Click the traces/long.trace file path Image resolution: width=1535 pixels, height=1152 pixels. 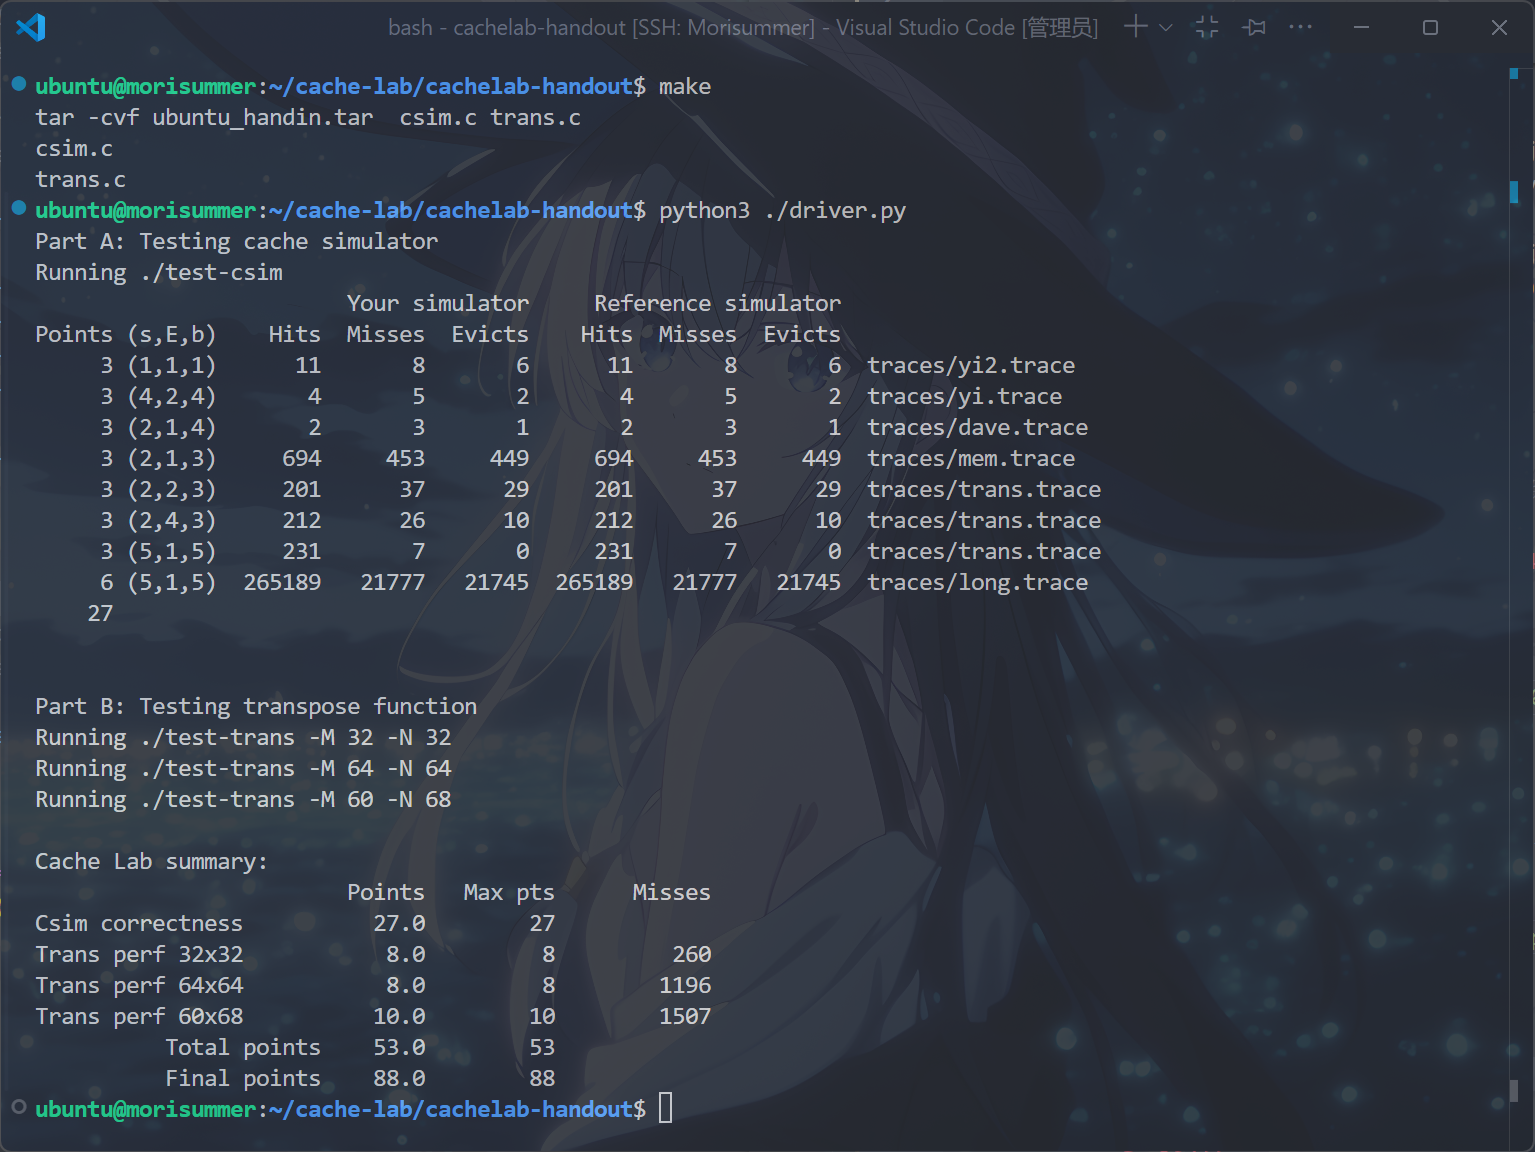point(977,583)
